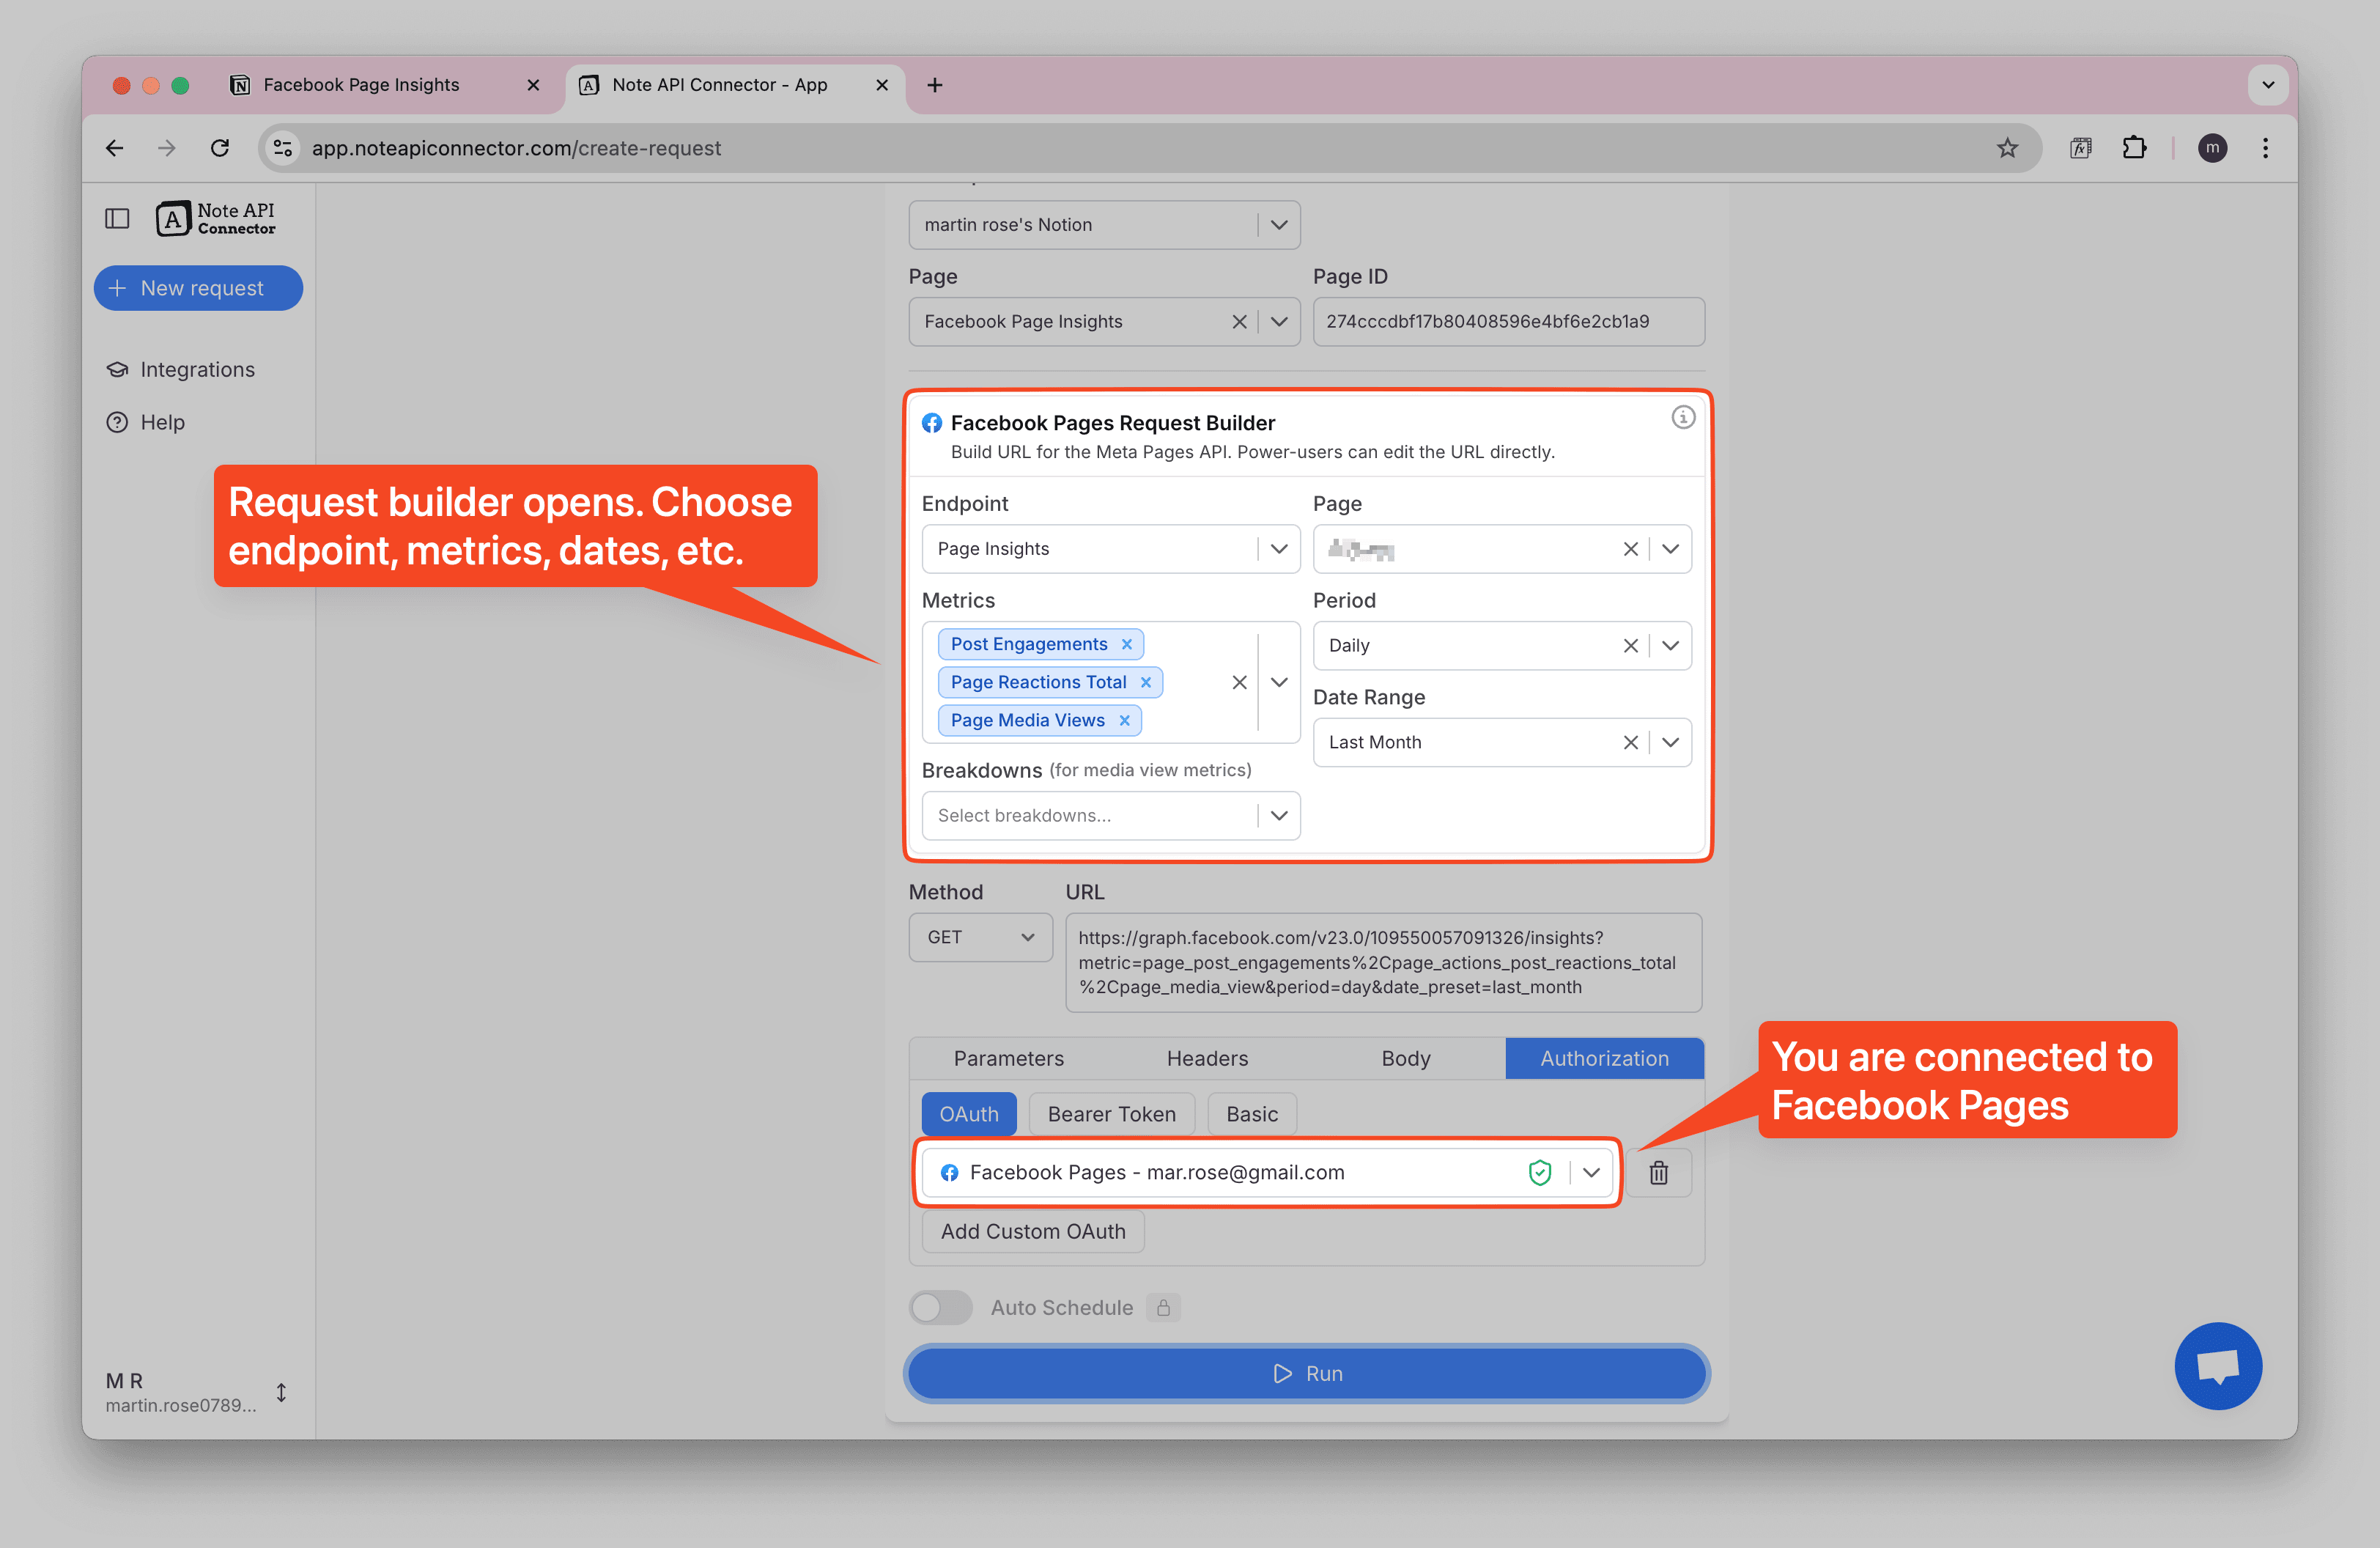Choose OAuth authorization type
The image size is (2380, 1548).
(x=968, y=1114)
